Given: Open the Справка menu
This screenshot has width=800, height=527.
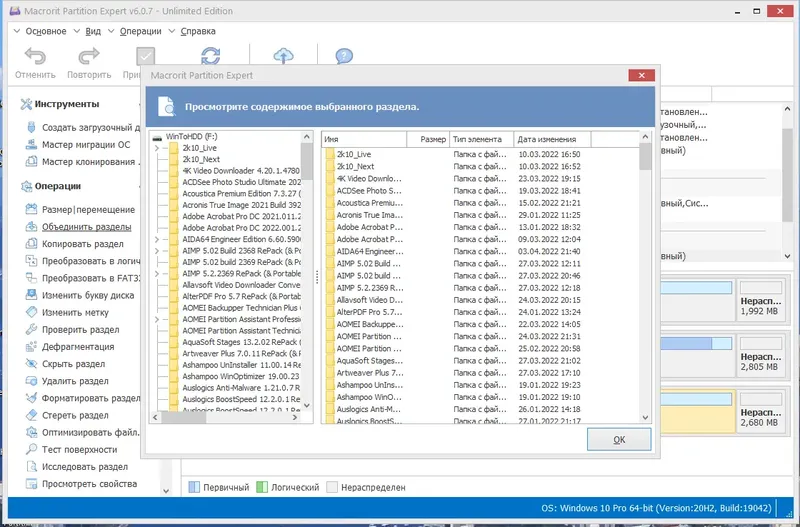Looking at the screenshot, I should tap(198, 31).
